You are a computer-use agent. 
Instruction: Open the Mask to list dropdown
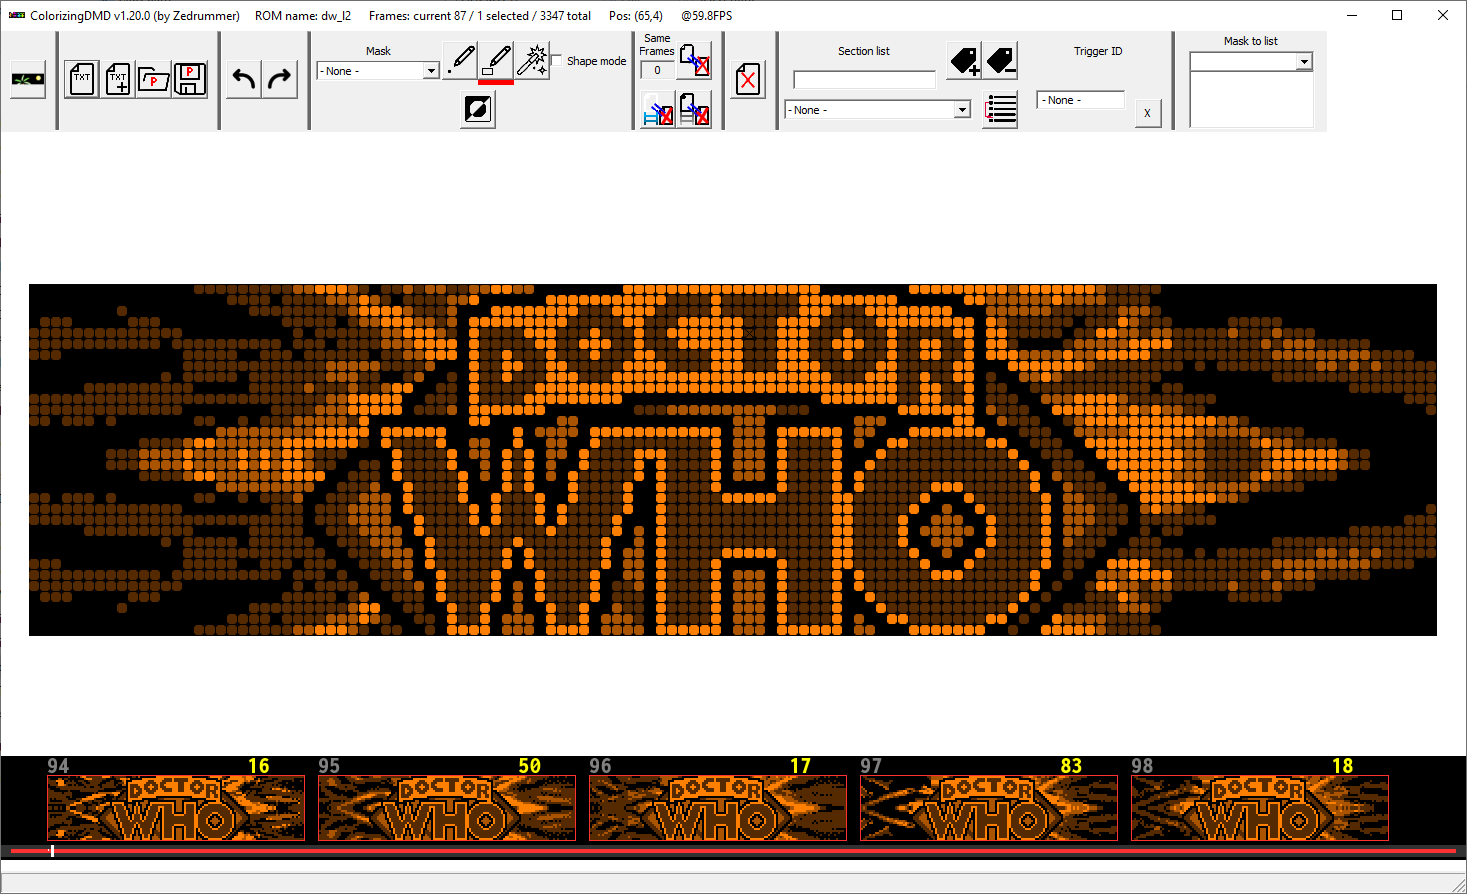point(1251,62)
